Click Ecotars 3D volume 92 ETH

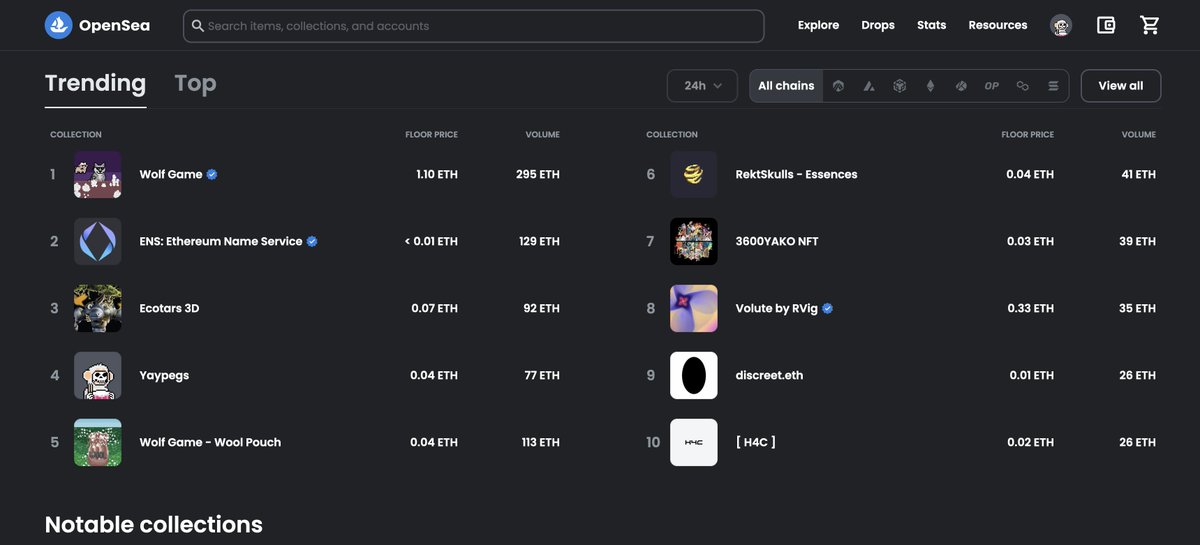542,308
